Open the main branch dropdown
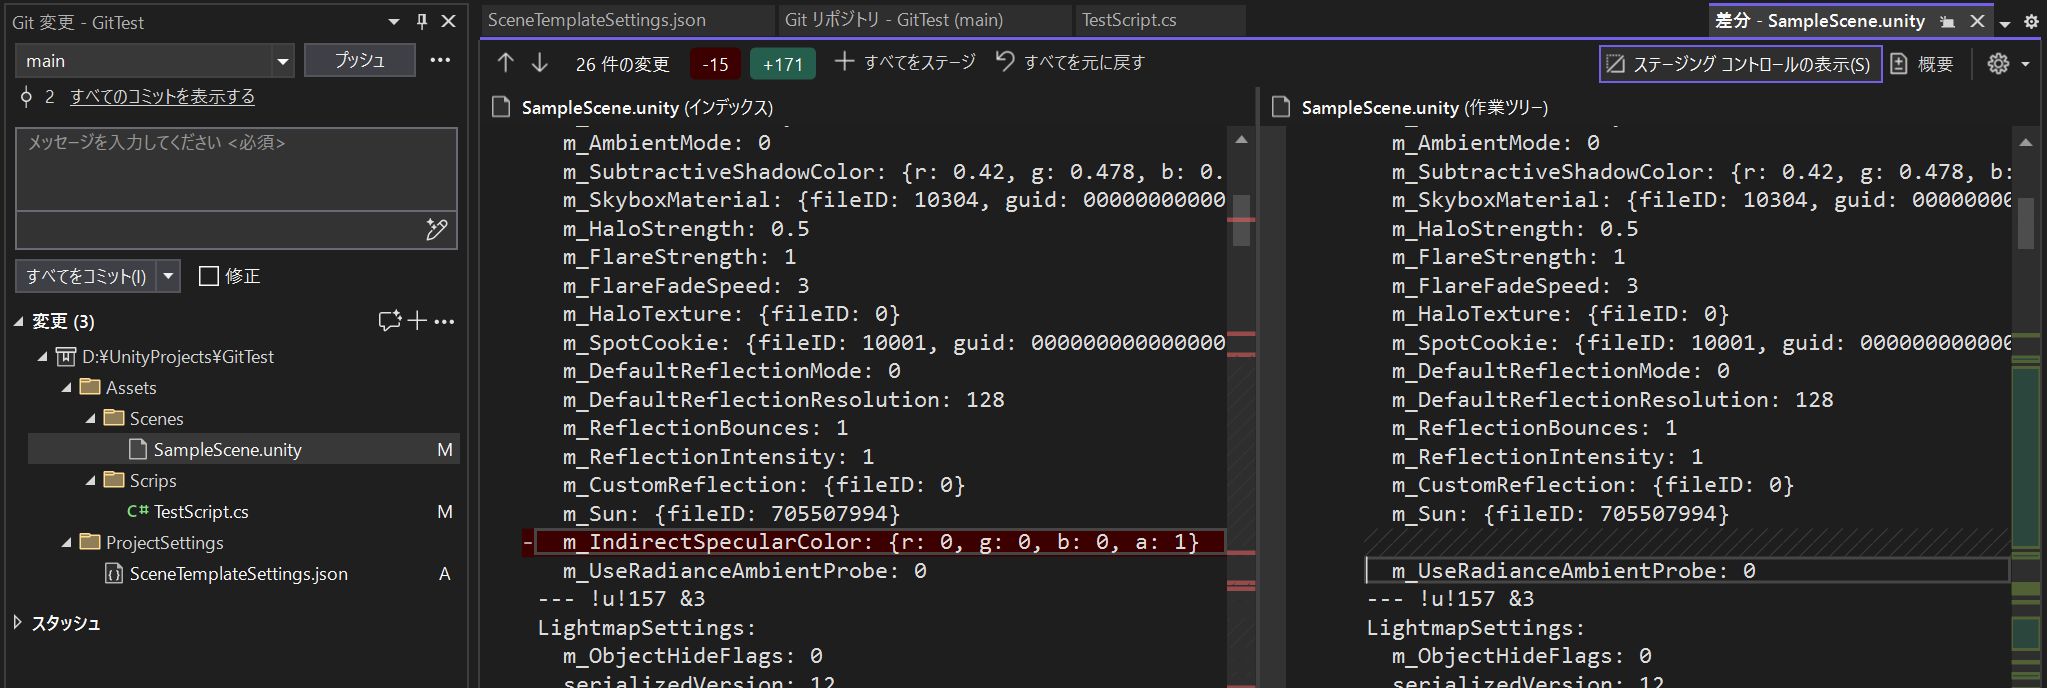This screenshot has width=2047, height=688. (x=283, y=61)
